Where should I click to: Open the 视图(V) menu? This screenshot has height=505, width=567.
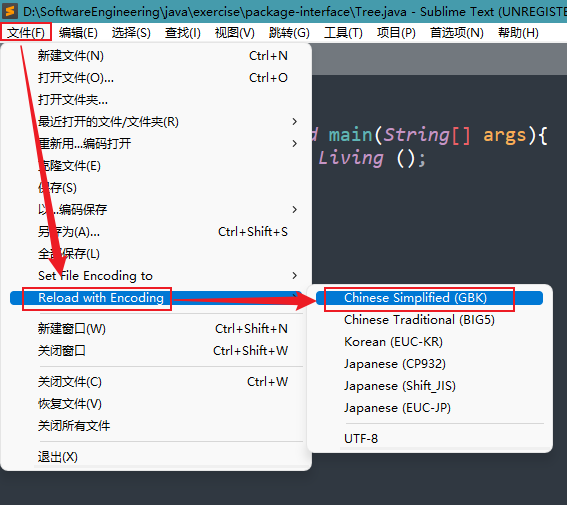(x=235, y=33)
